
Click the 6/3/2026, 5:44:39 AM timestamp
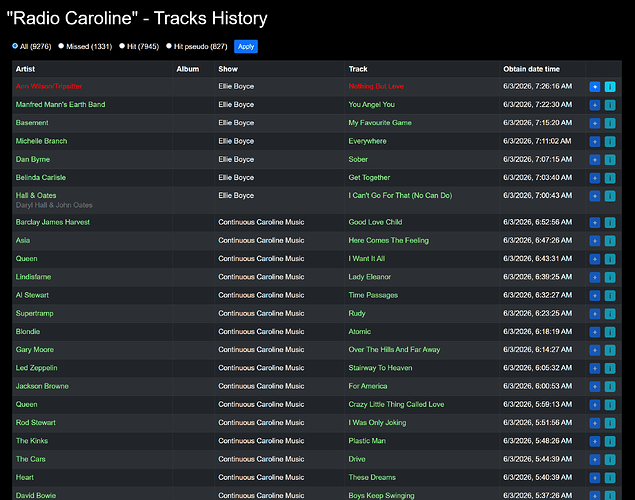click(x=537, y=459)
